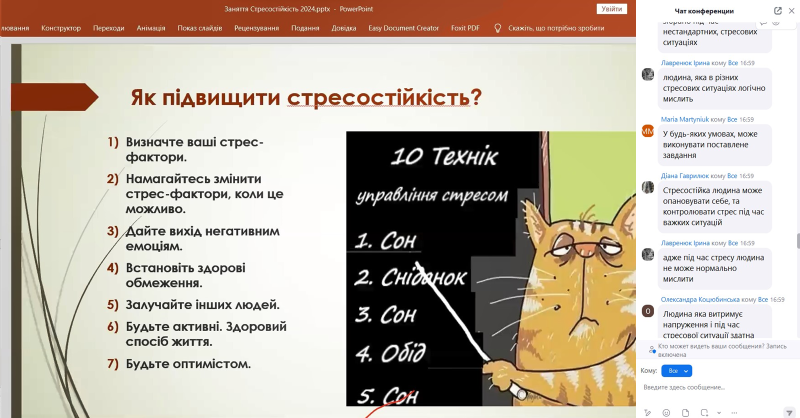The width and height of the screenshot is (800, 418).
Task: Click message 'У будь-яких умовах, може виконувати поставлене завдання'
Action: pos(714,145)
